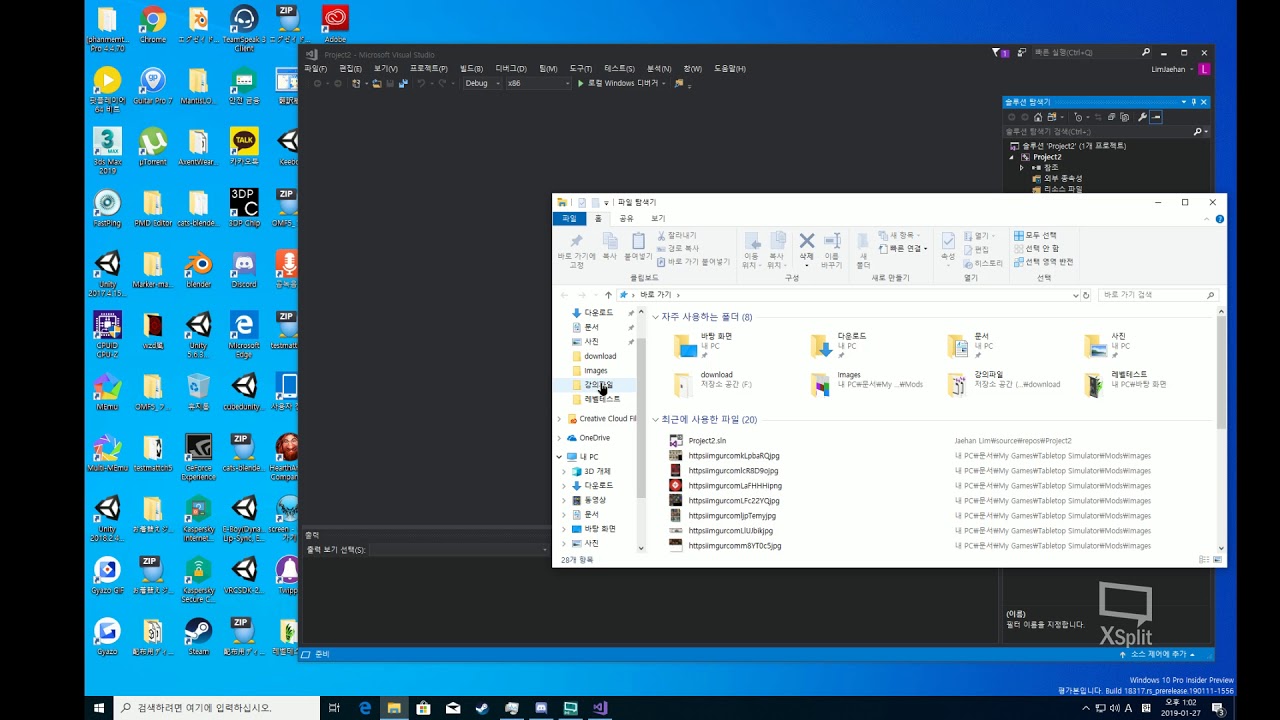Viewport: 1280px width, 720px height.
Task: Open the output source (출력 보기 선택) dropdown
Action: click(x=459, y=550)
